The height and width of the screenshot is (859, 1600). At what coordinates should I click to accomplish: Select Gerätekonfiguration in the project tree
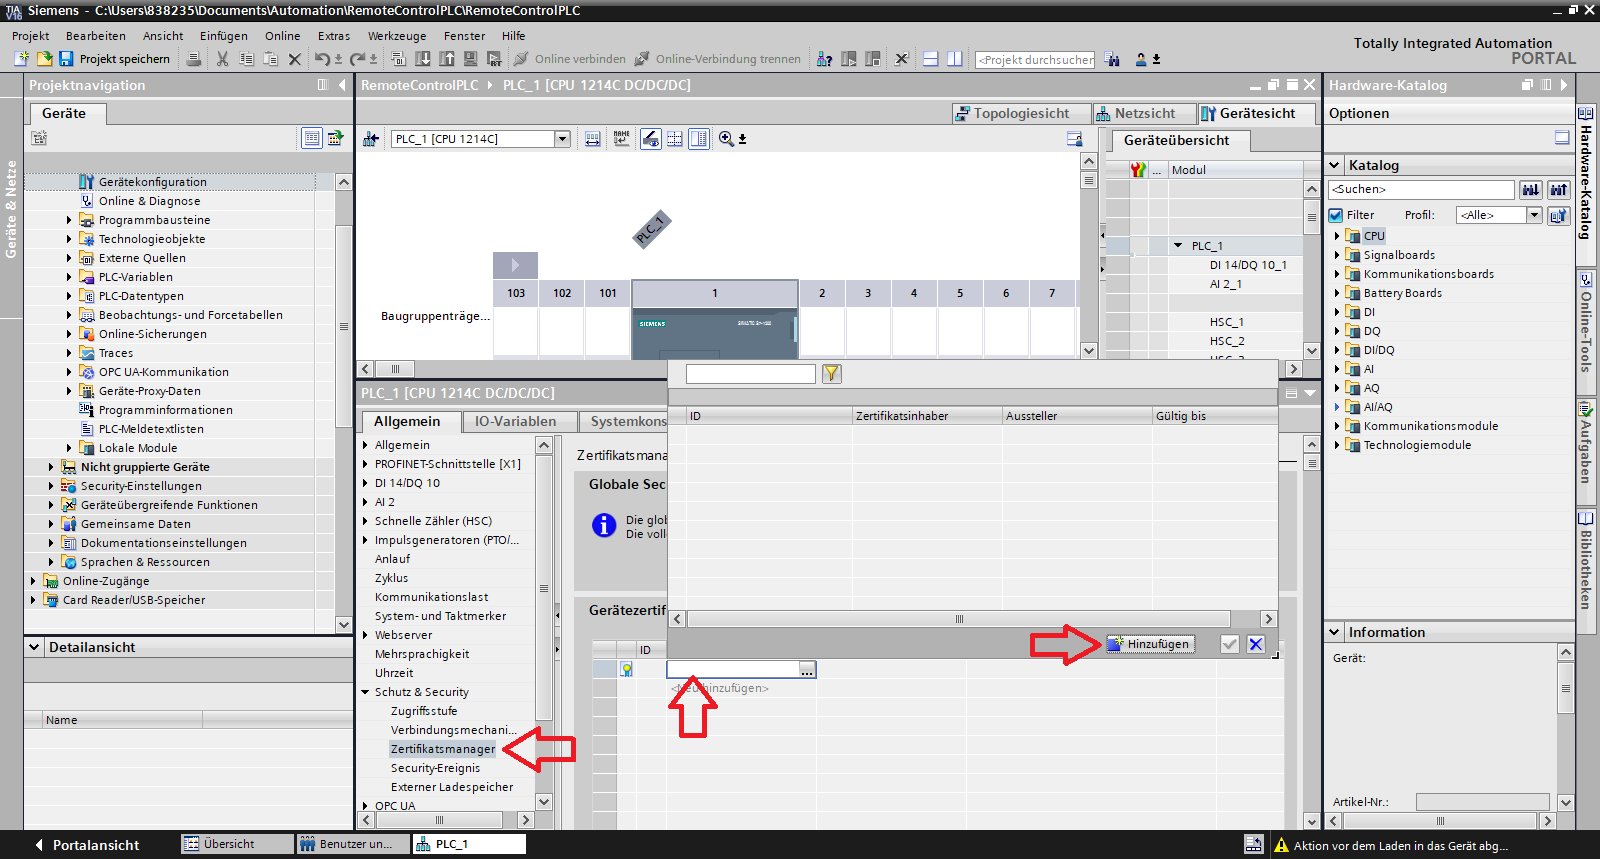(153, 182)
